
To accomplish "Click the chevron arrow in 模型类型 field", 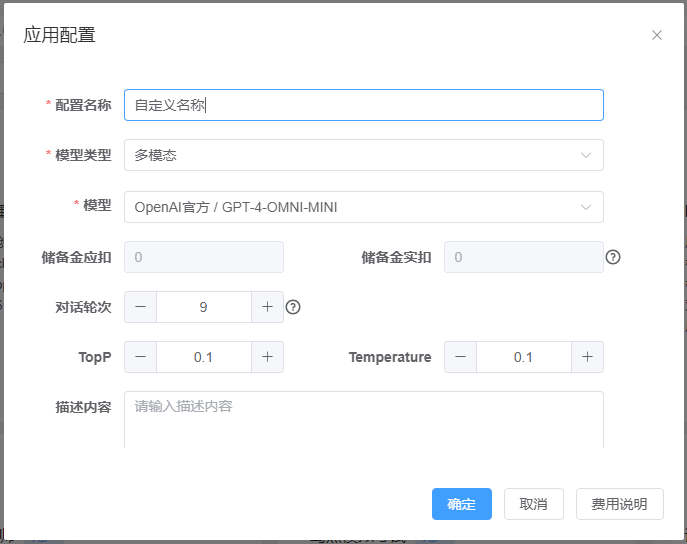I will 586,155.
